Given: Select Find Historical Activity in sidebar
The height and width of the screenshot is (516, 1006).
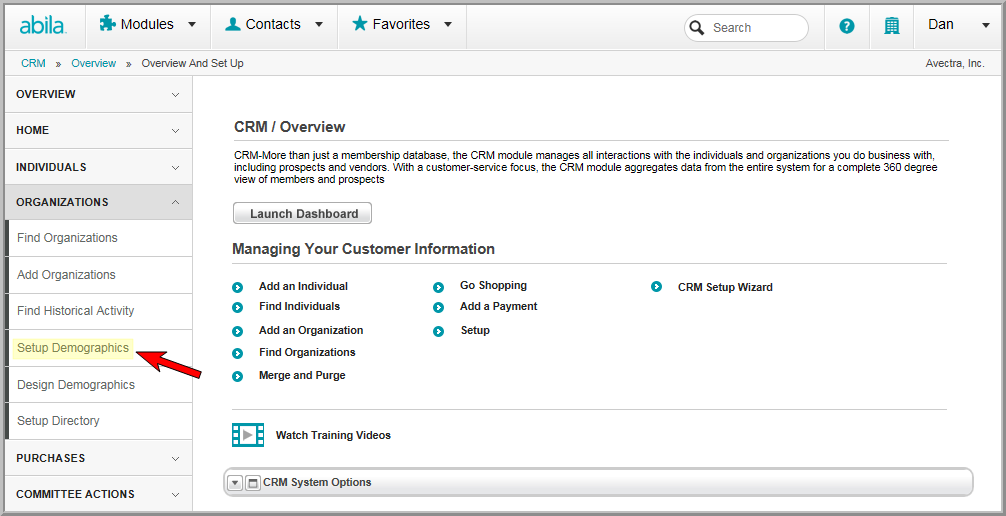Looking at the screenshot, I should pos(76,311).
